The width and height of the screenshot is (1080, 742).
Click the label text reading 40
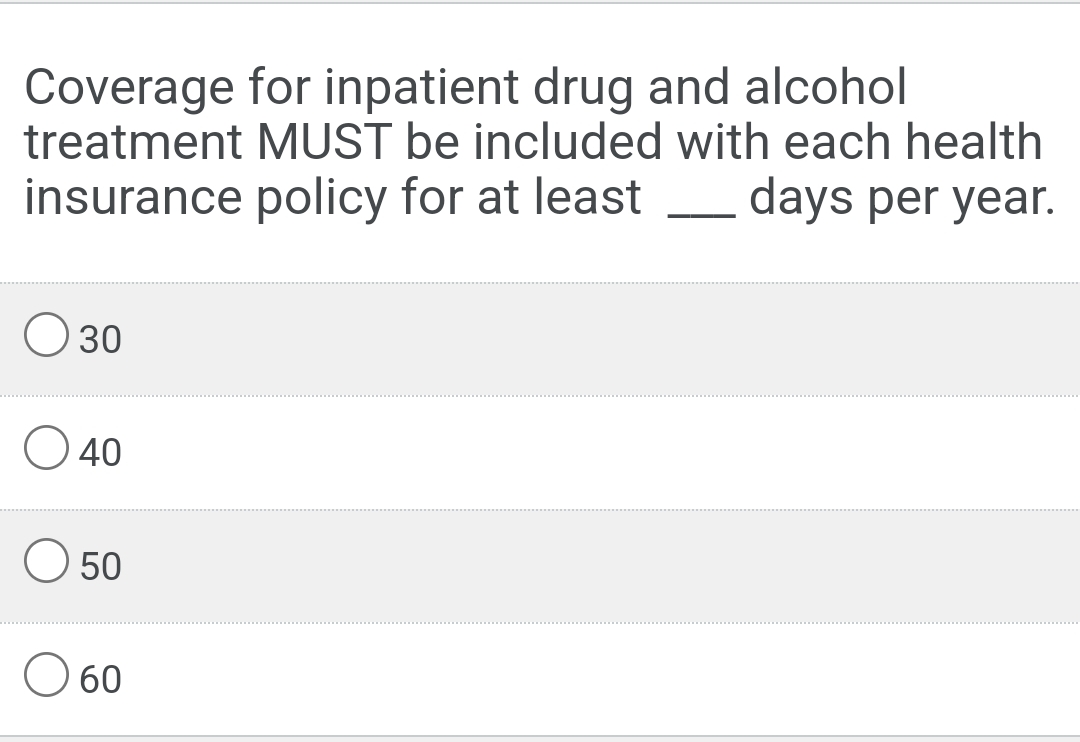[100, 452]
